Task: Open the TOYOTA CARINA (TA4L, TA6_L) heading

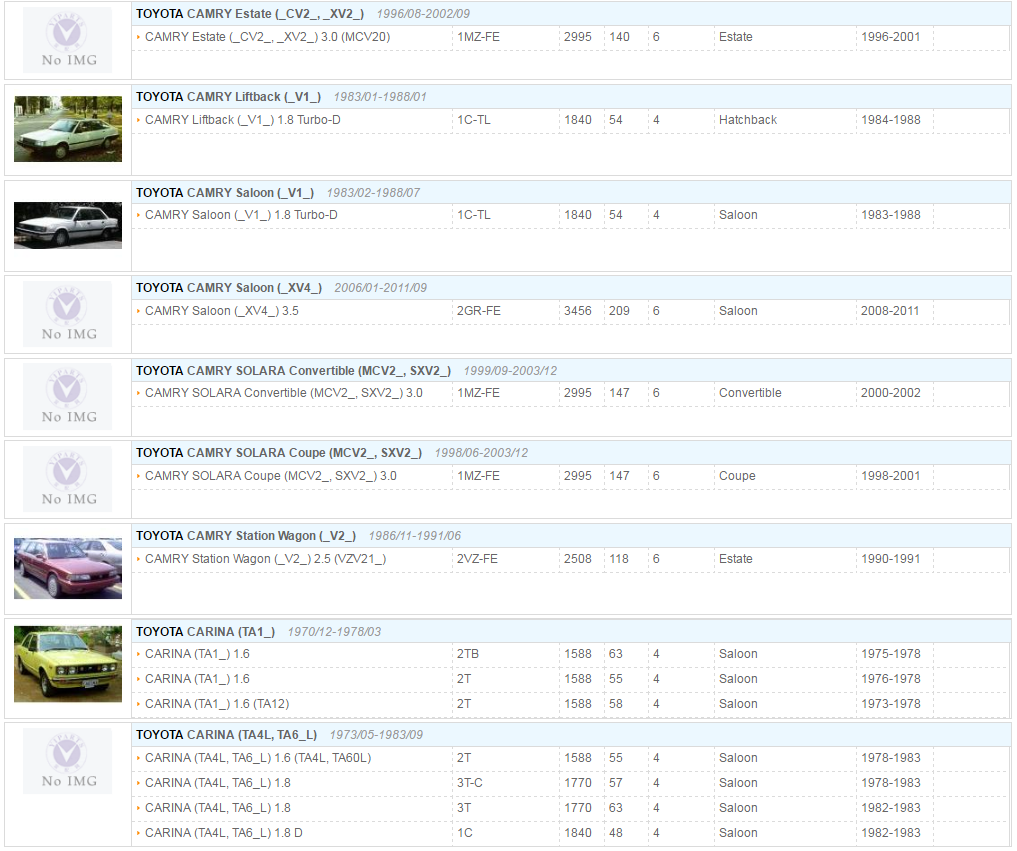Action: [226, 735]
